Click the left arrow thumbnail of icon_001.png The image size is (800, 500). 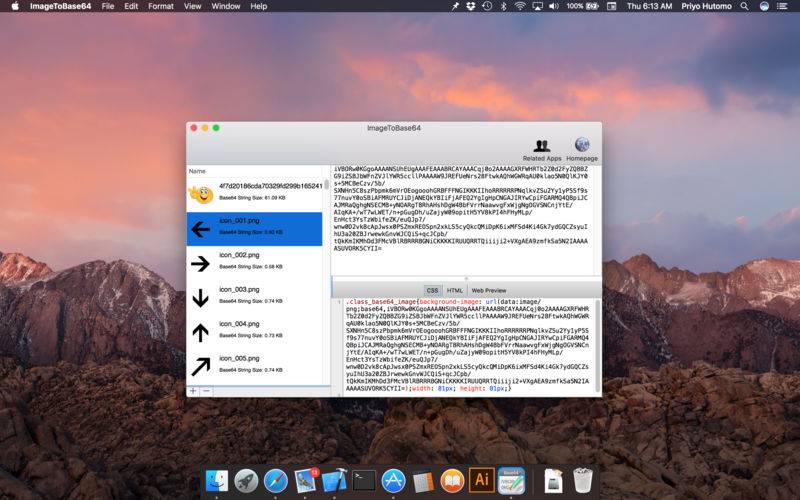coord(201,230)
